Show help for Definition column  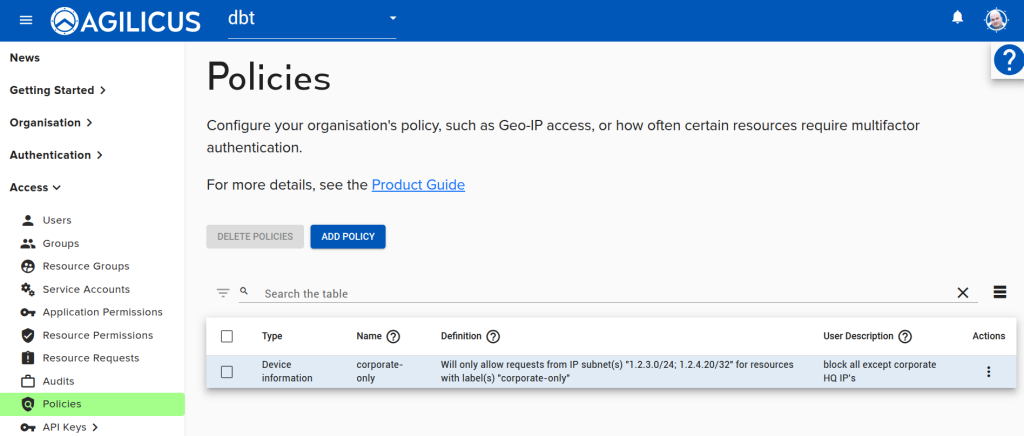pyautogui.click(x=493, y=337)
